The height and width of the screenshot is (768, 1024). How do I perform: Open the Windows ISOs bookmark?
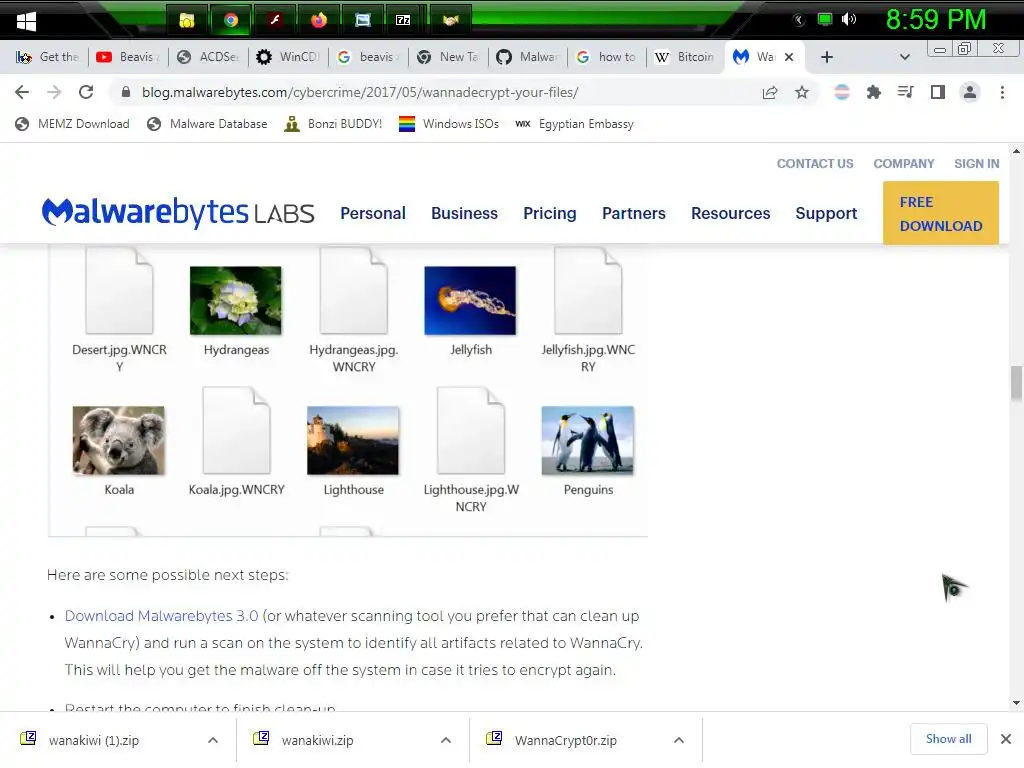449,124
